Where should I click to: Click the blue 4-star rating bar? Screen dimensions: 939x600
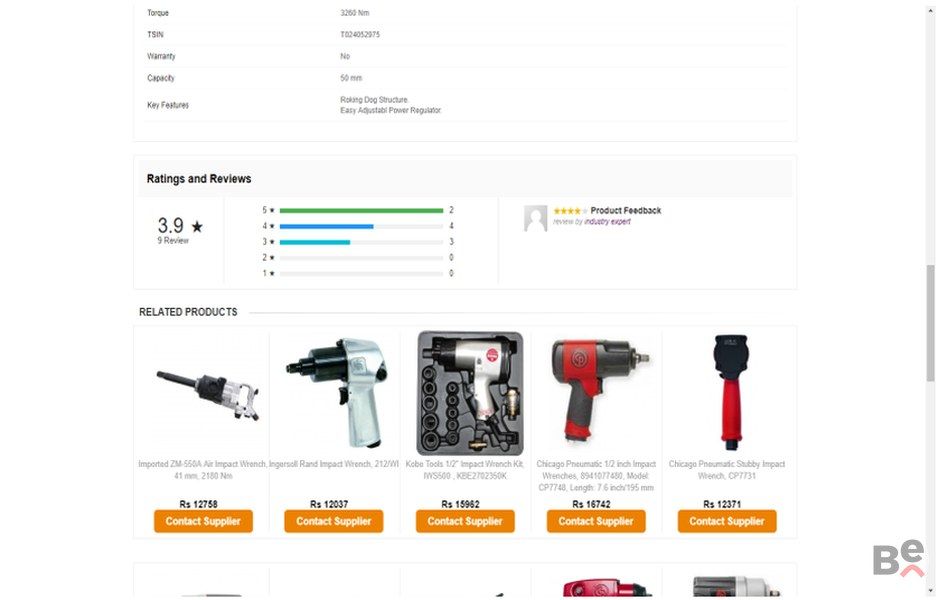(326, 226)
